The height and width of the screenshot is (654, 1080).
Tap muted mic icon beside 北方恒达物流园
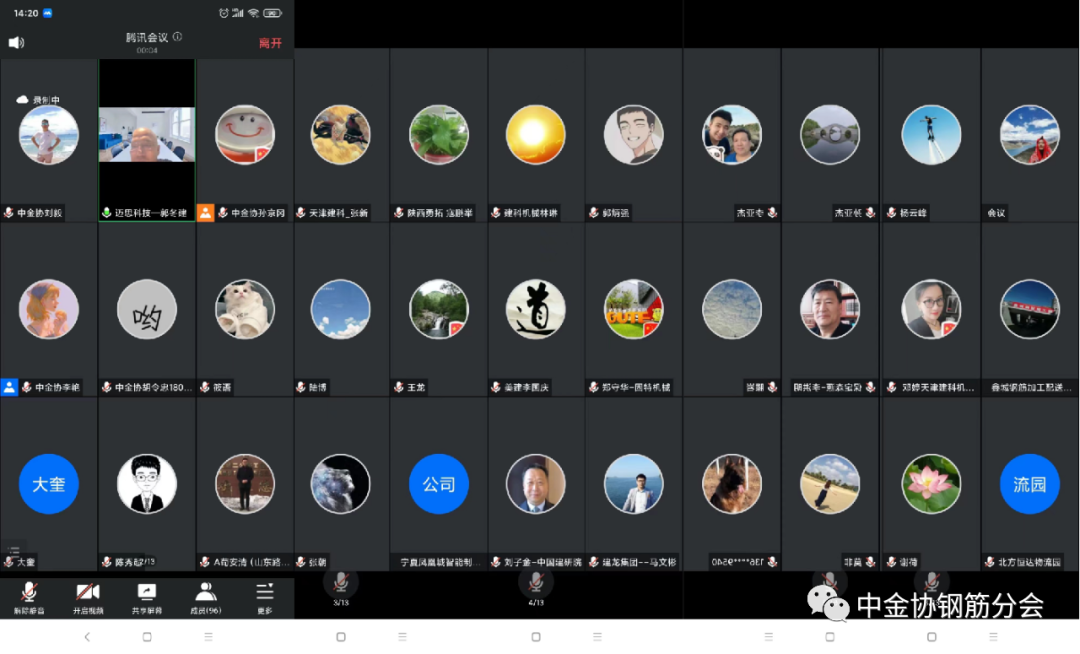pyautogui.click(x=990, y=562)
